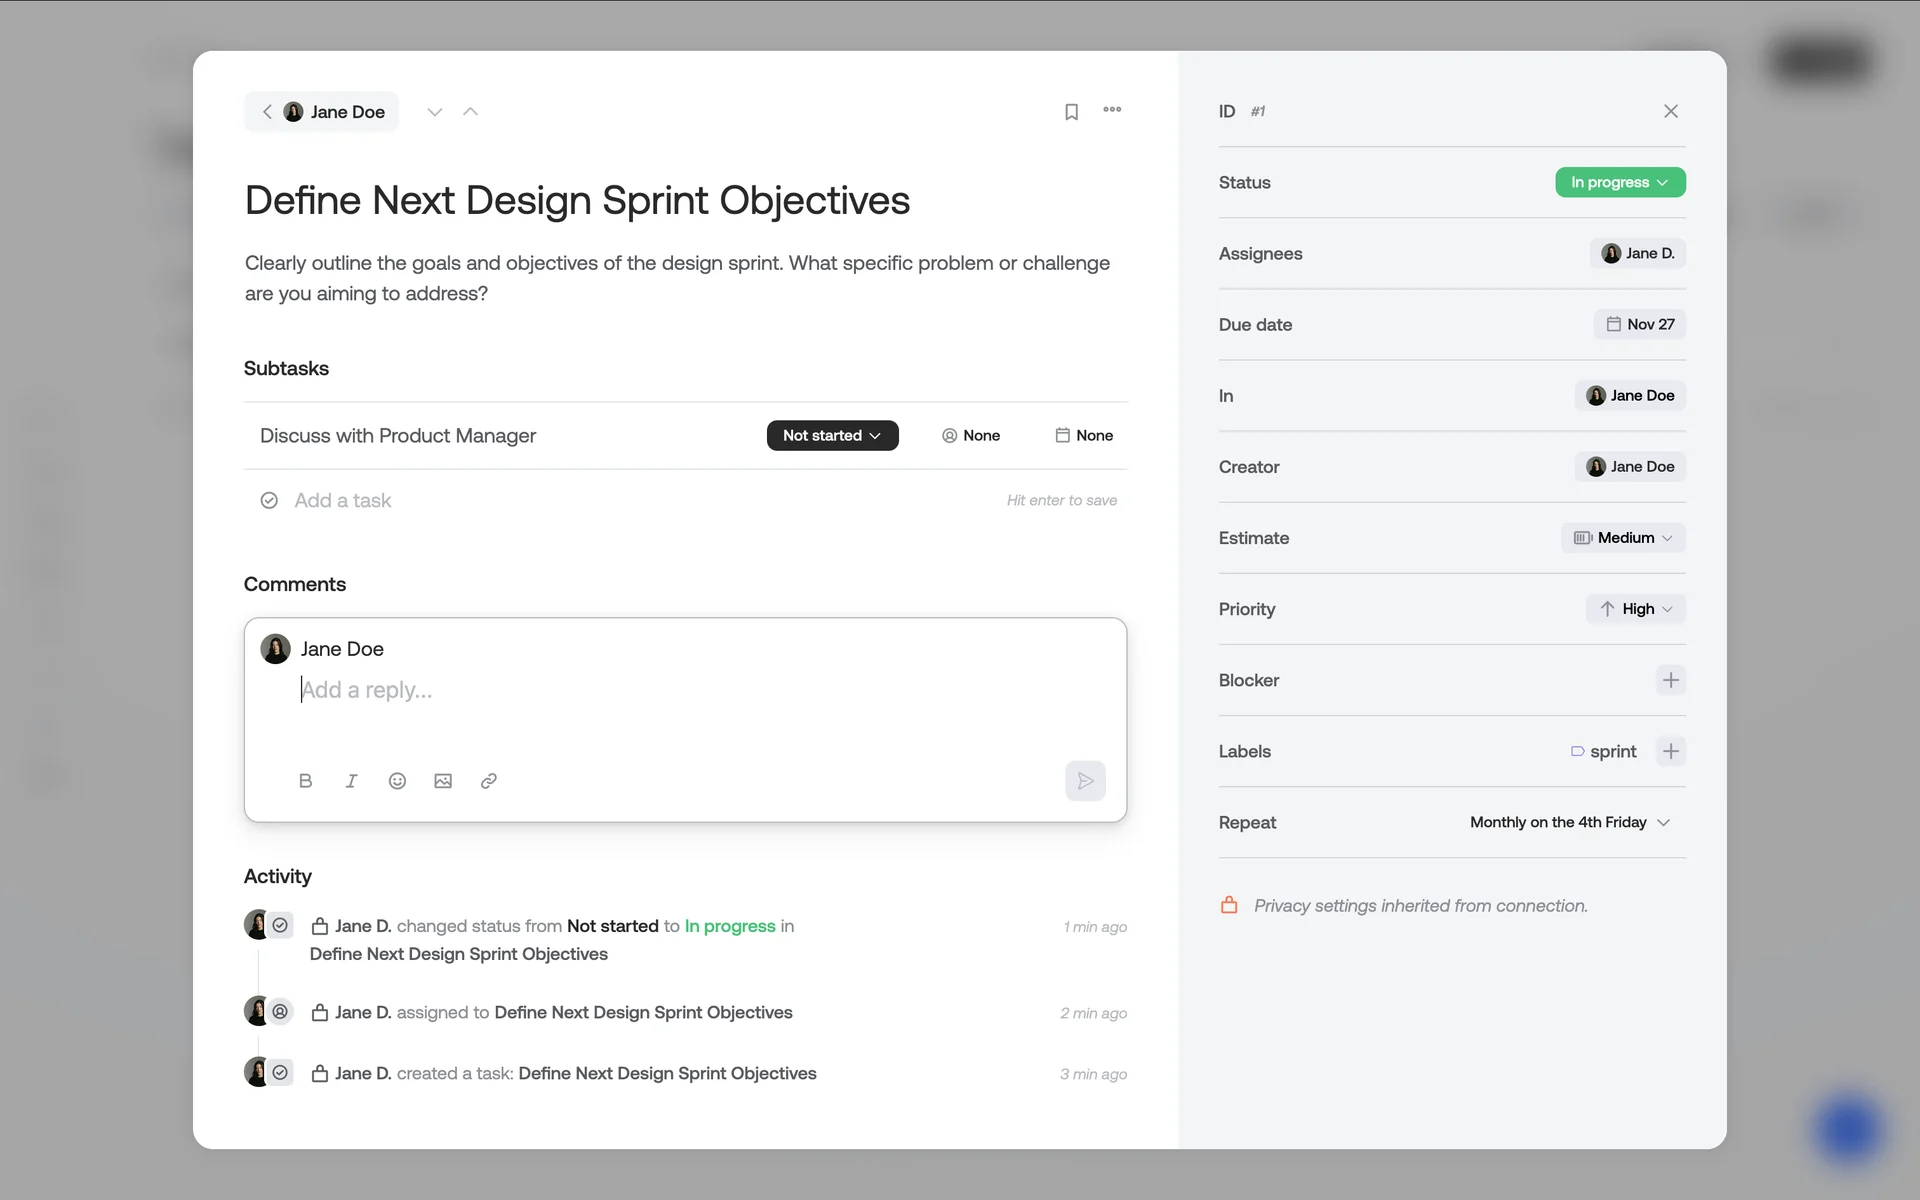This screenshot has height=1200, width=1920.
Task: Click the Bold formatting icon in comment box
Action: pos(306,781)
